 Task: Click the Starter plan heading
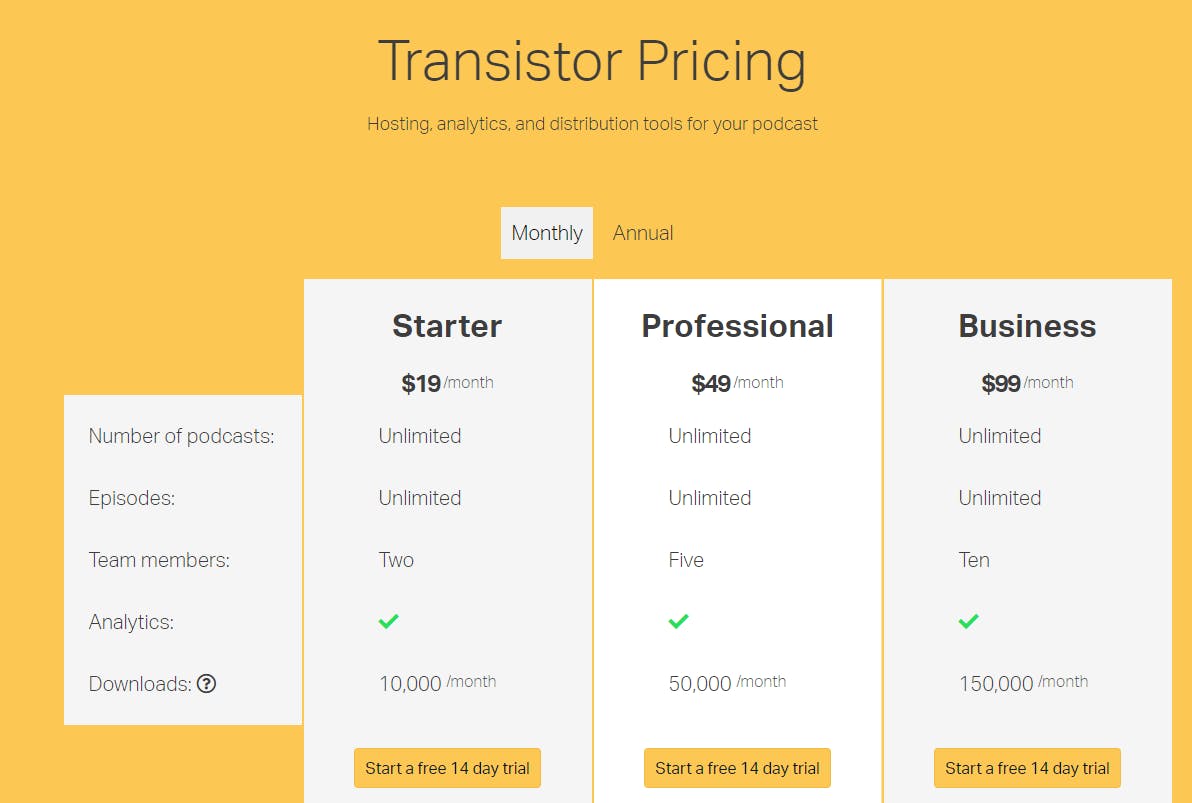(x=447, y=326)
